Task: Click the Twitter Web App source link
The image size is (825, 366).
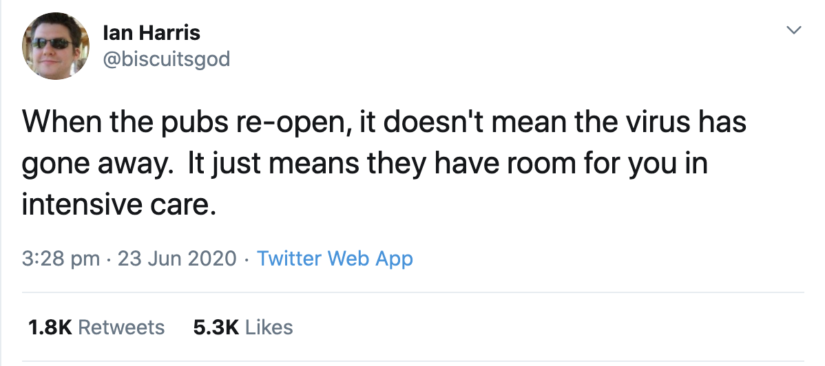Action: (335, 259)
